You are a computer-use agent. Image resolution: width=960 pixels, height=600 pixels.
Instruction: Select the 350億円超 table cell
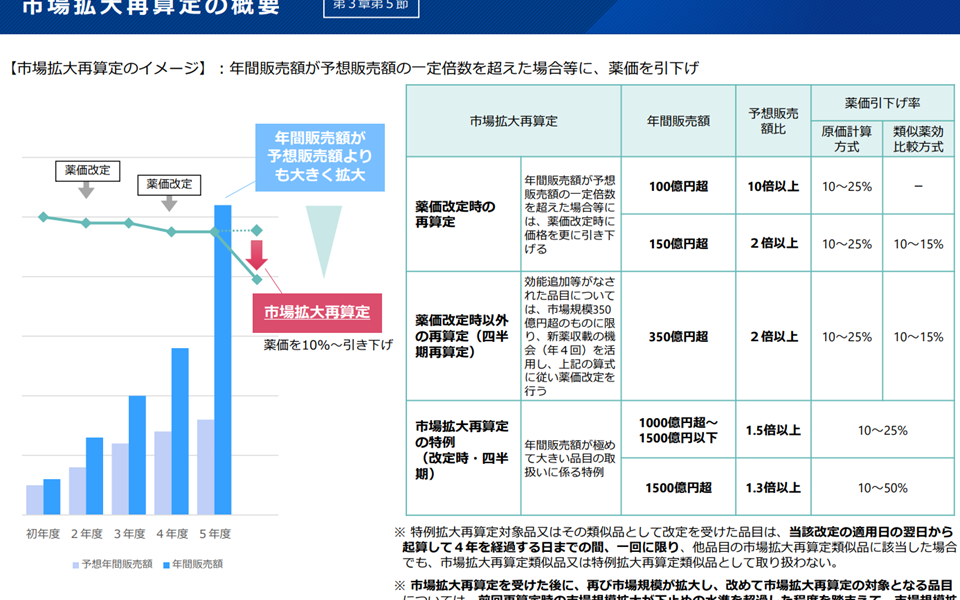[678, 337]
